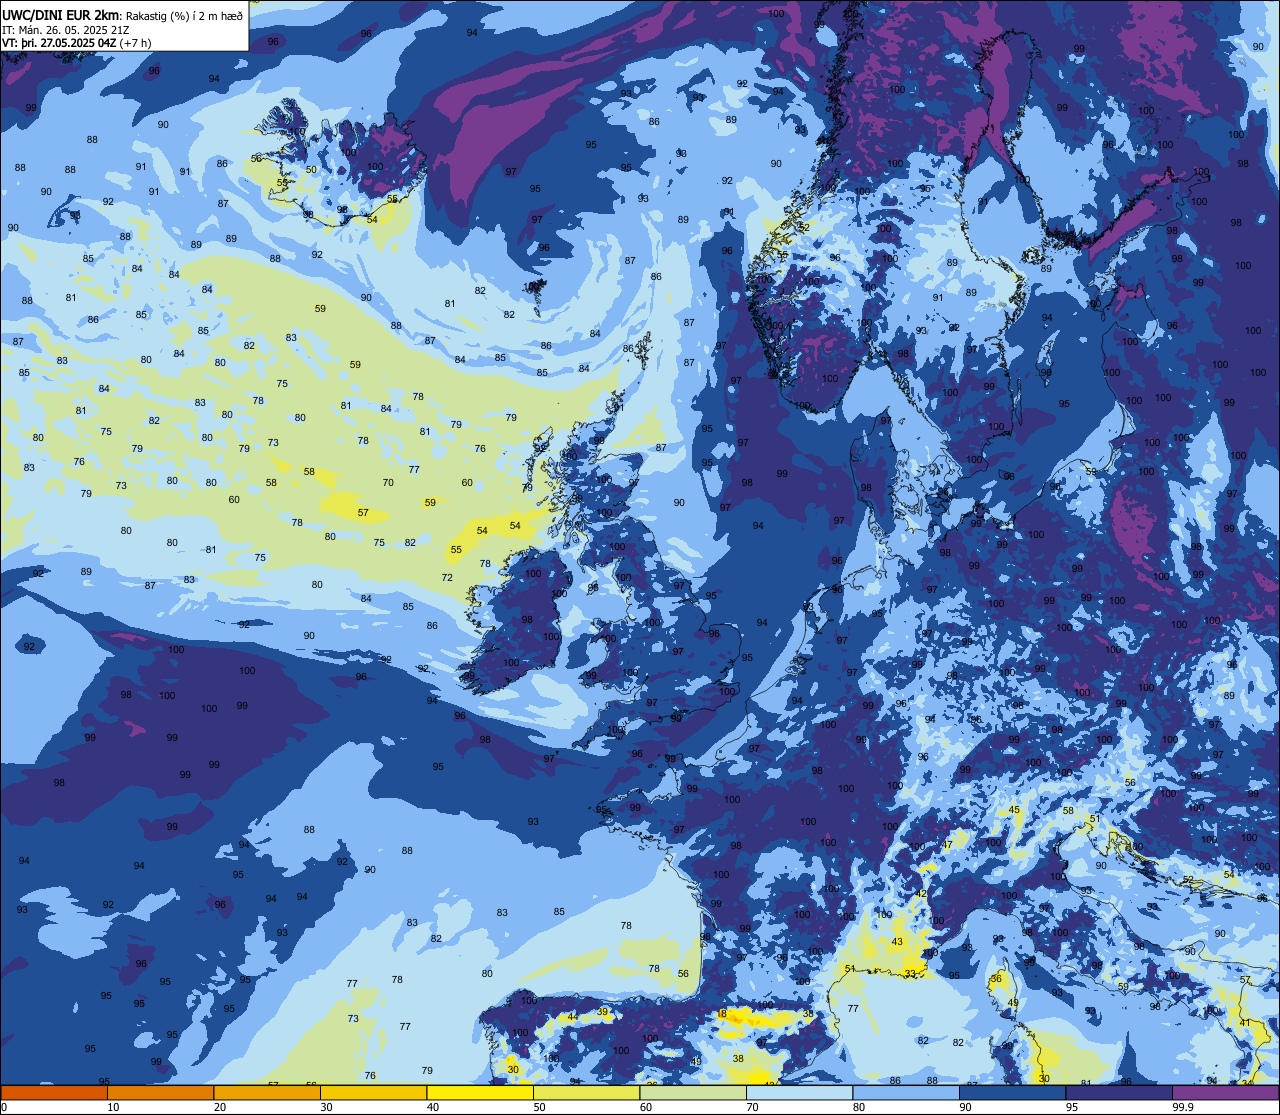Click the humidity value "47" on the map

tap(948, 845)
